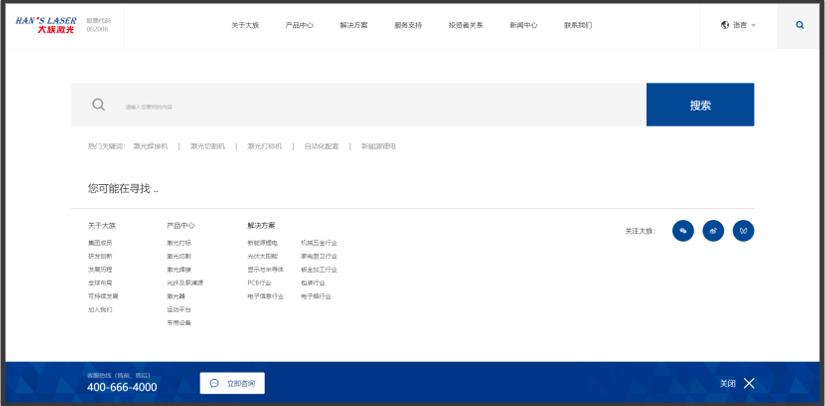Open the 发展历程 link
Viewport: 825px width, 406px height.
pos(100,269)
